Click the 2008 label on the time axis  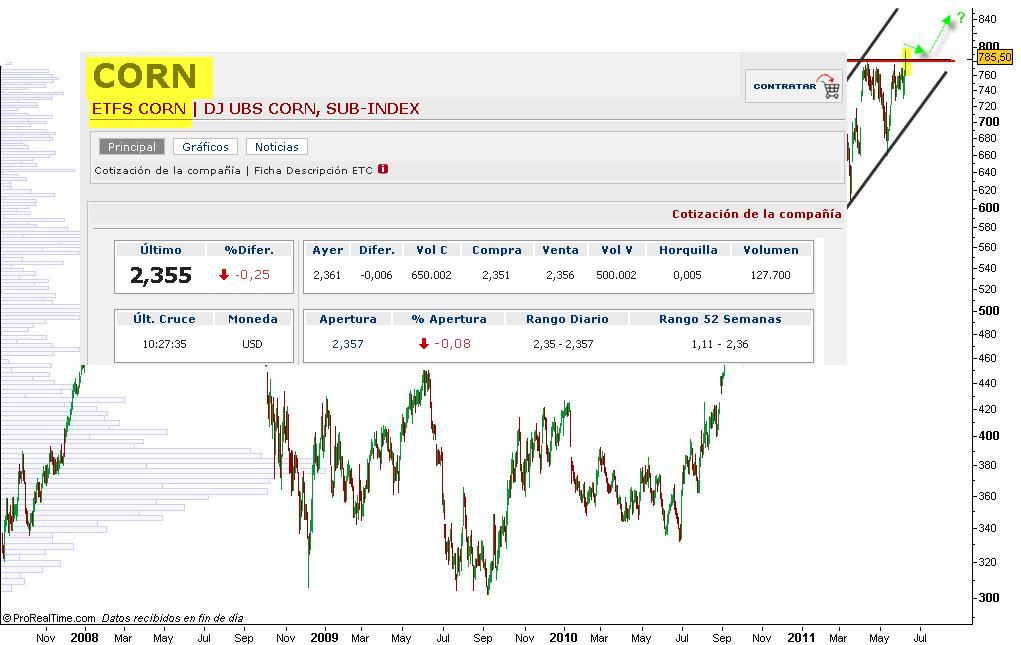(84, 637)
